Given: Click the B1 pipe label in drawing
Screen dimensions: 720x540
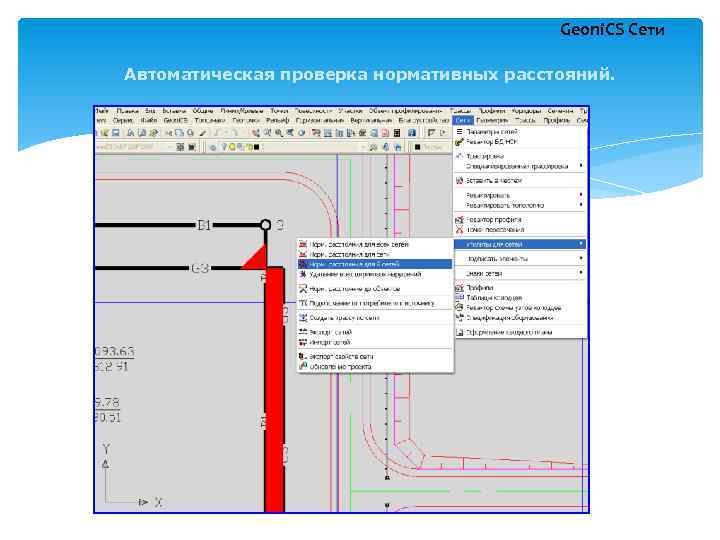Looking at the screenshot, I should pos(204,225).
